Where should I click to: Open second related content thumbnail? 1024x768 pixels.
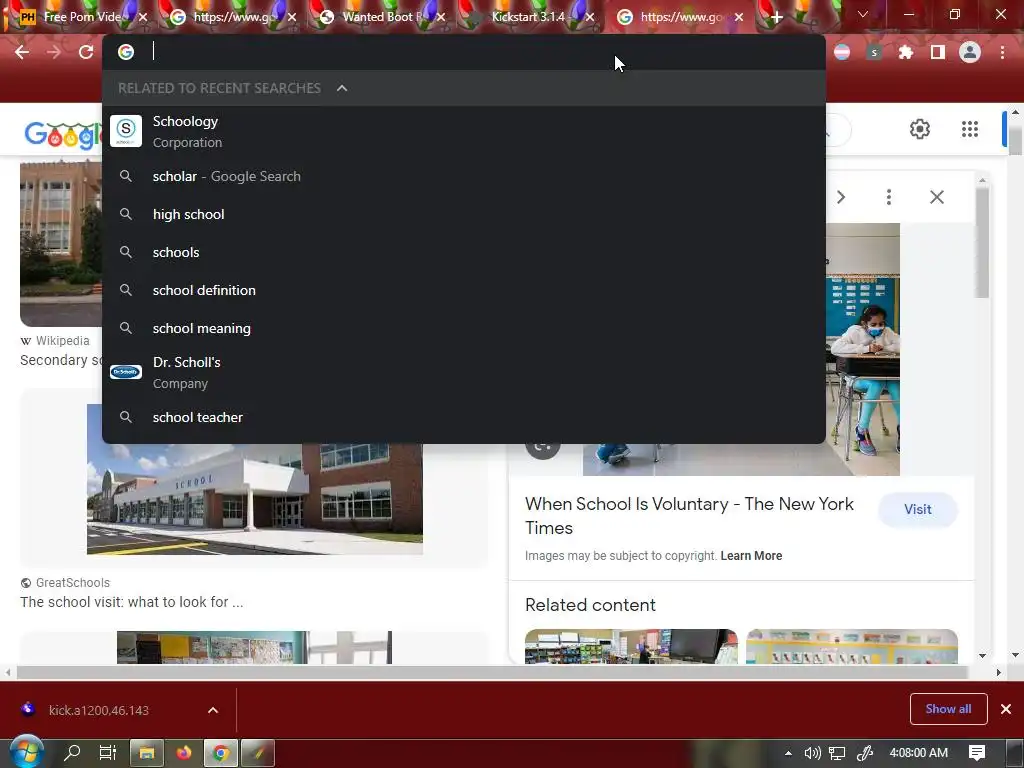(x=852, y=647)
